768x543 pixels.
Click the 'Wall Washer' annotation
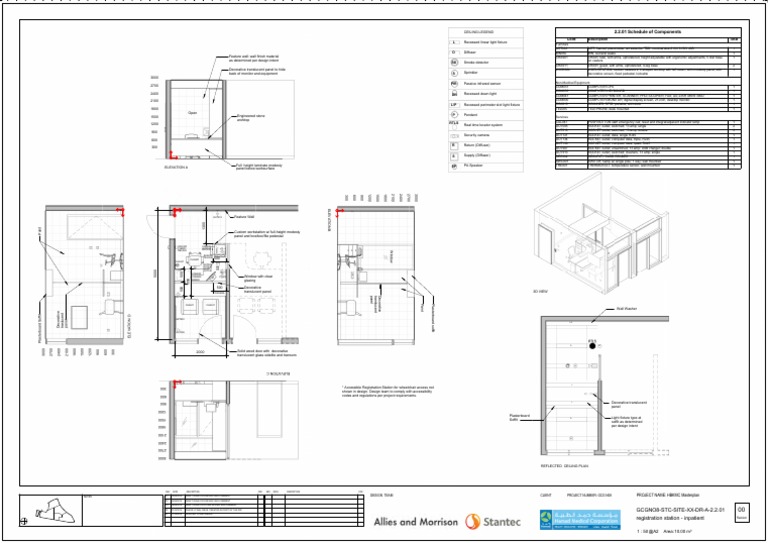pos(626,309)
